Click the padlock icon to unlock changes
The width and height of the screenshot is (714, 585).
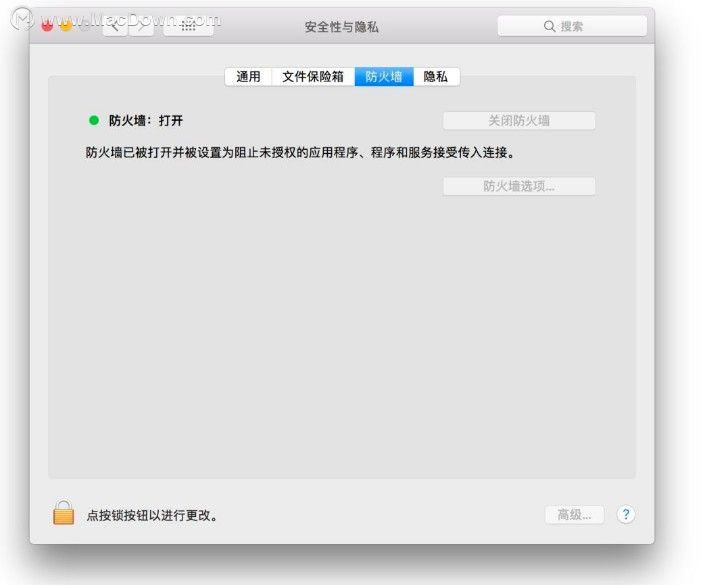(63, 513)
